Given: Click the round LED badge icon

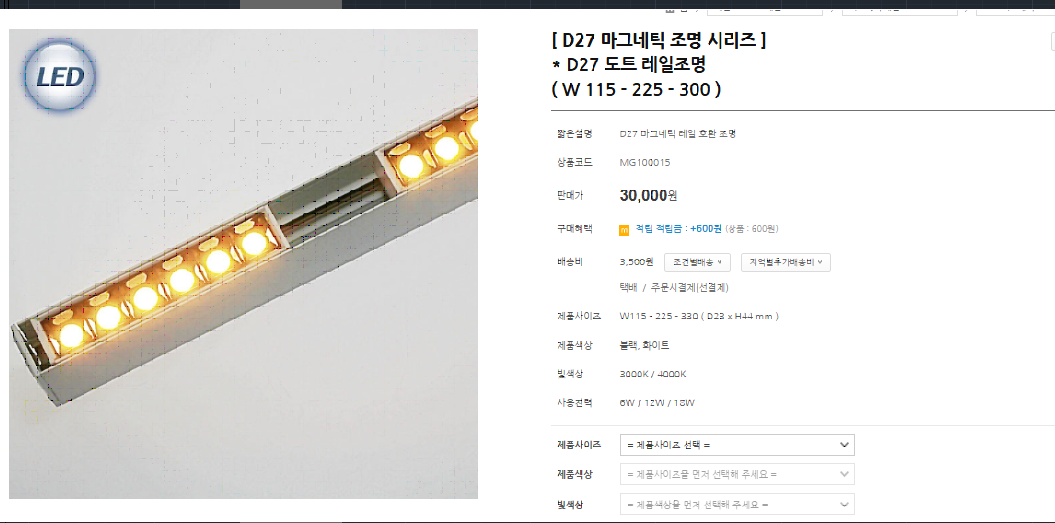Looking at the screenshot, I should coord(61,77).
